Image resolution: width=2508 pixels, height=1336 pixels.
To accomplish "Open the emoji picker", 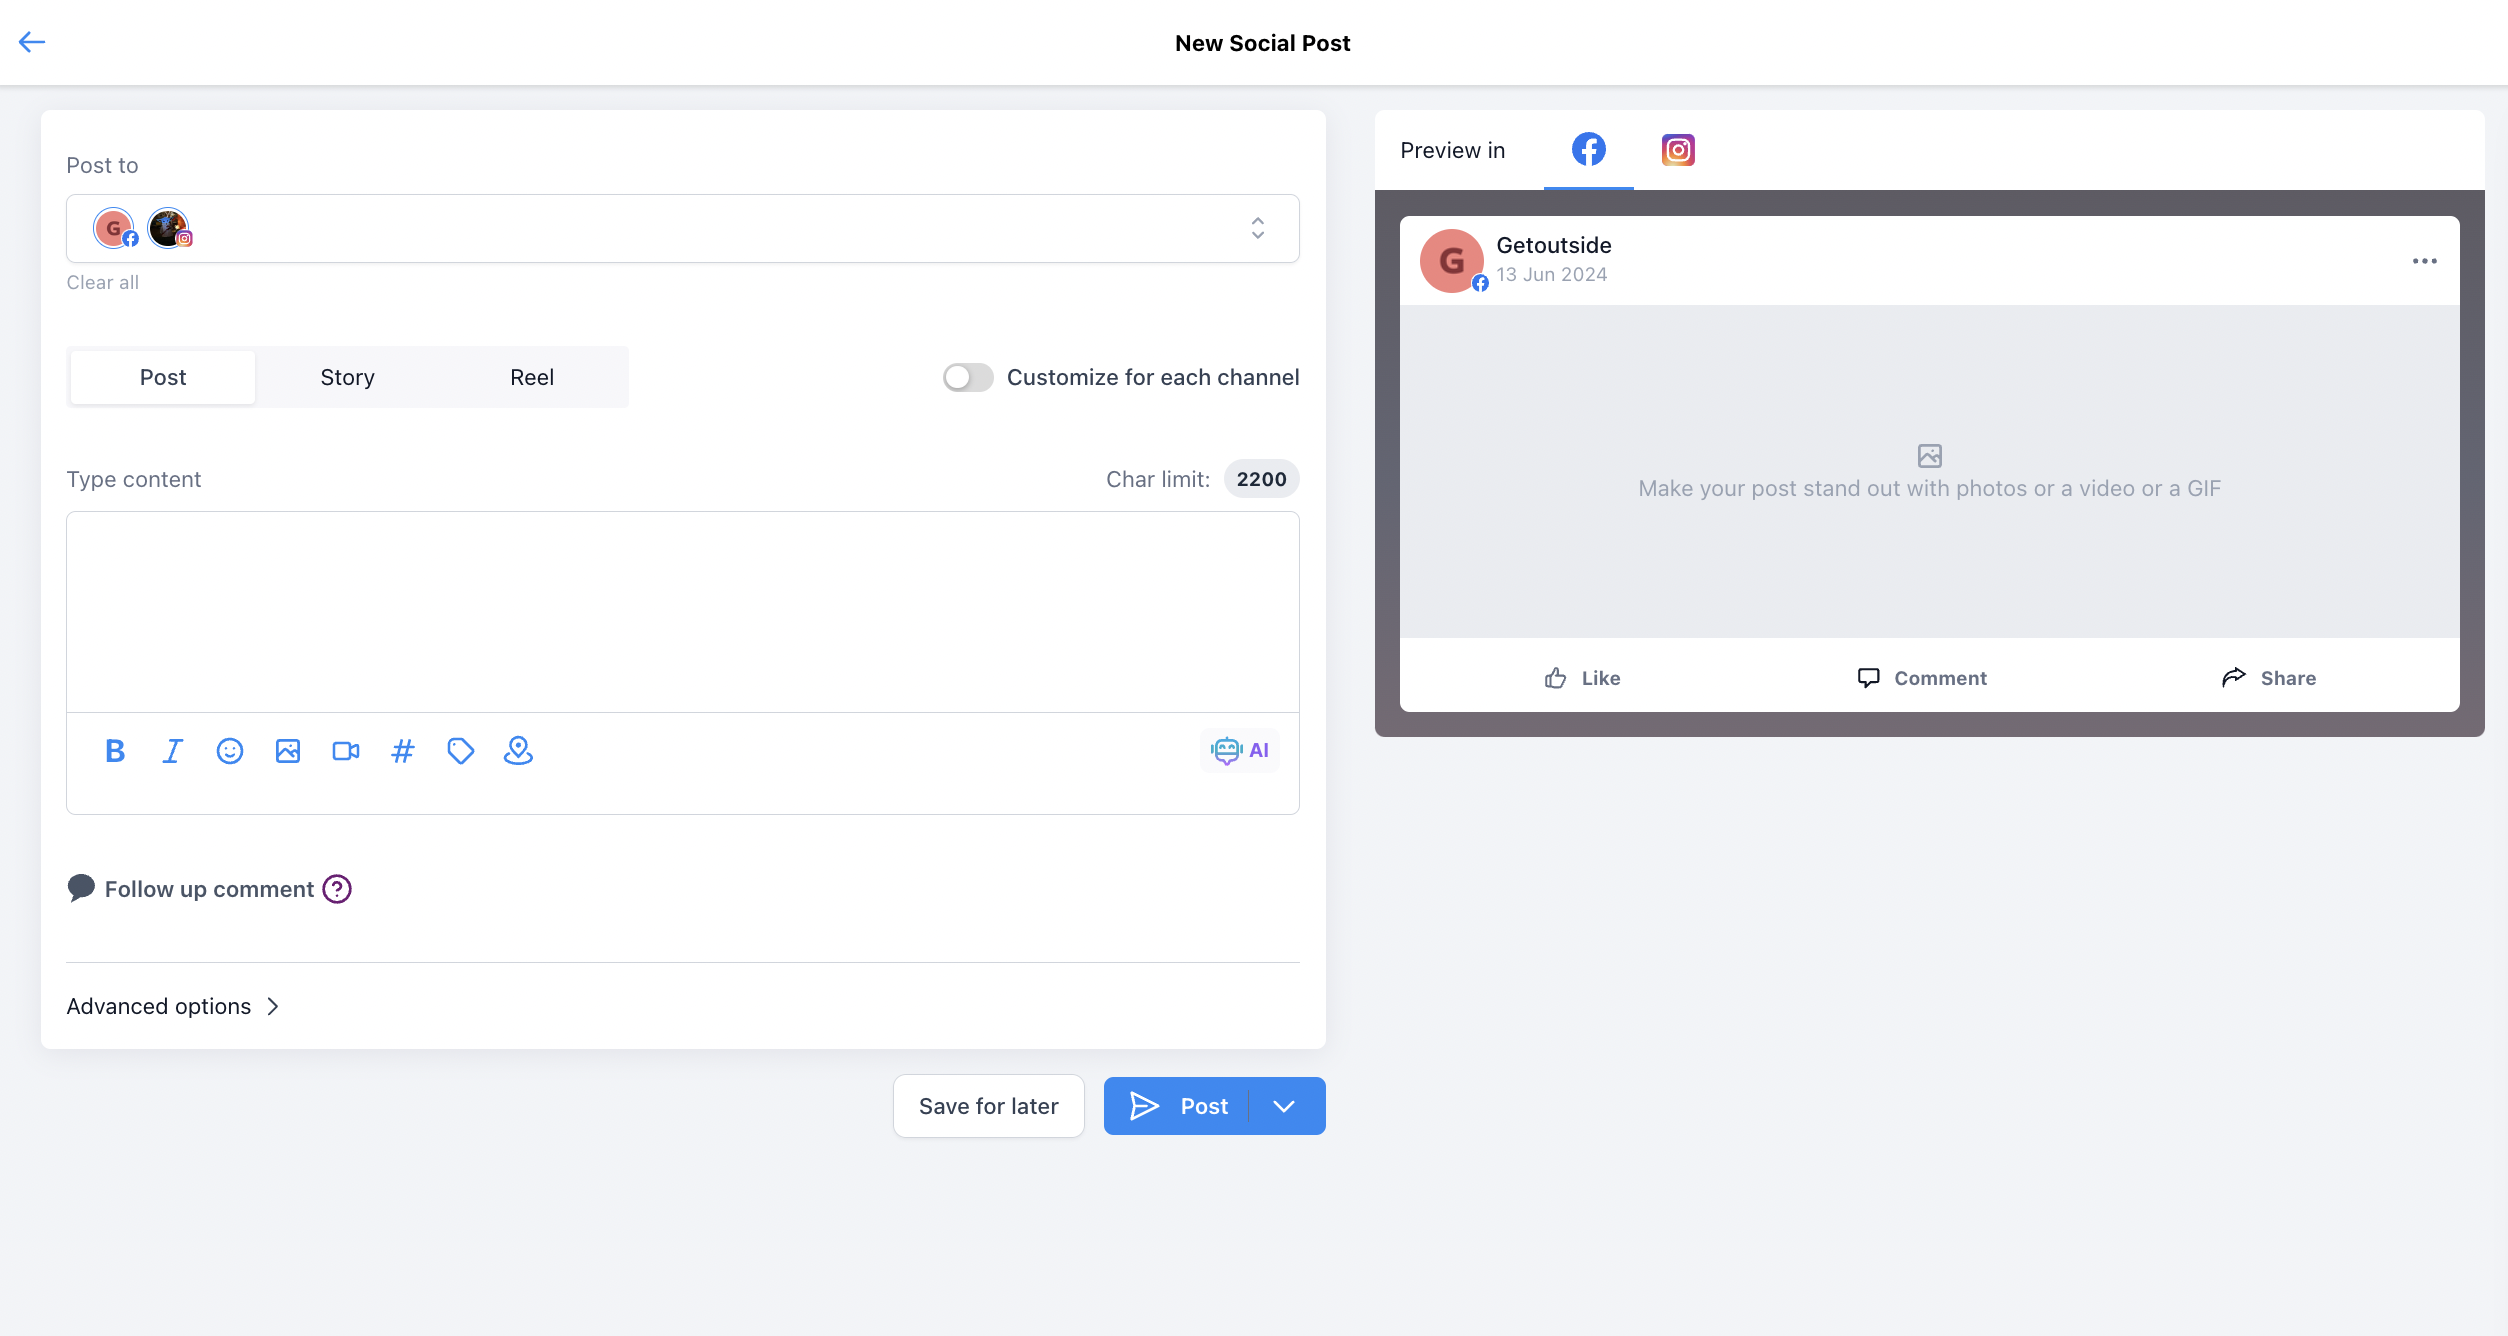I will tap(230, 751).
